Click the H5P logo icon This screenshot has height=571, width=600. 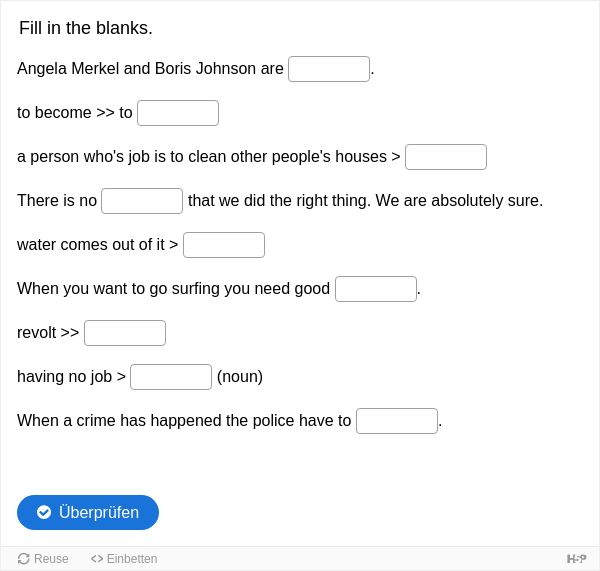coord(576,559)
